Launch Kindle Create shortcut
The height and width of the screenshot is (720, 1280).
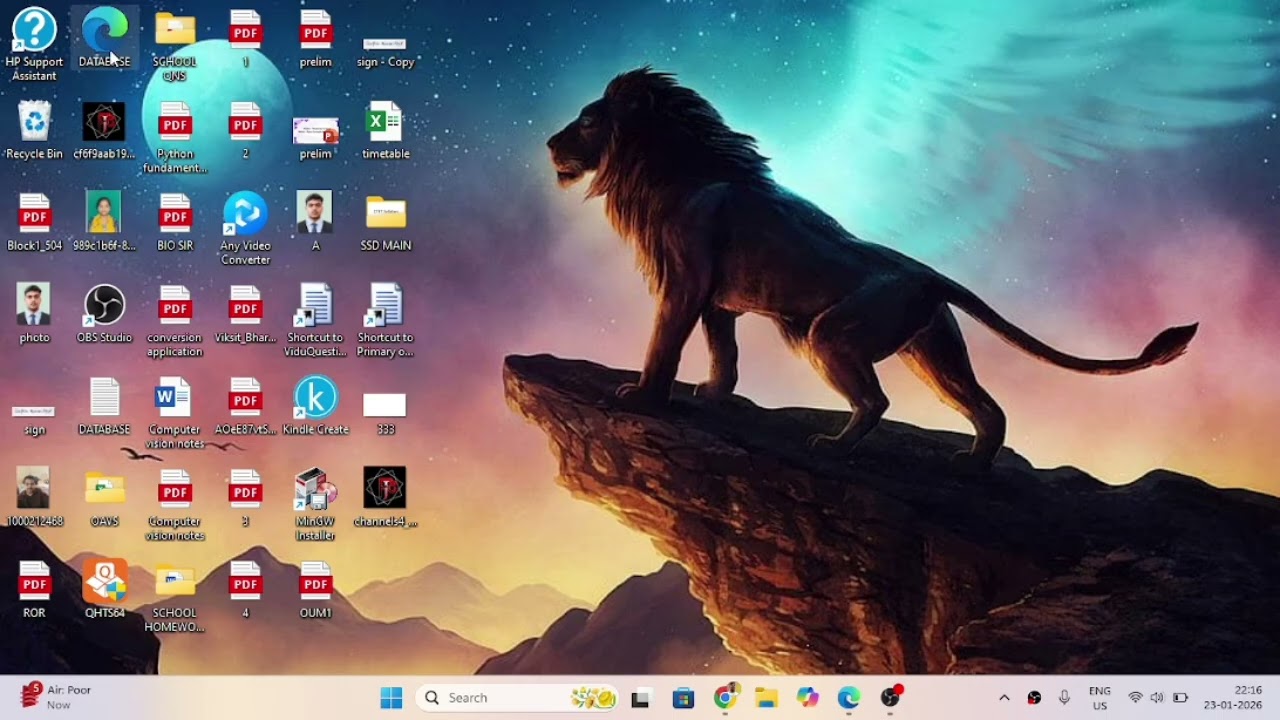coord(315,406)
